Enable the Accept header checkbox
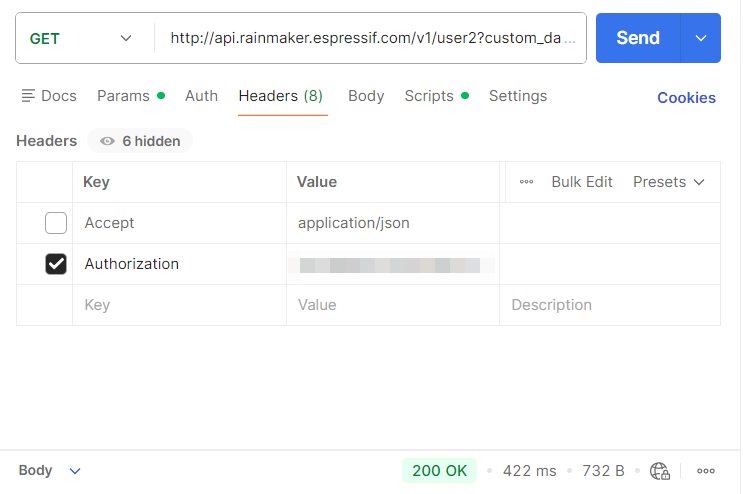743x494 pixels. 56,223
